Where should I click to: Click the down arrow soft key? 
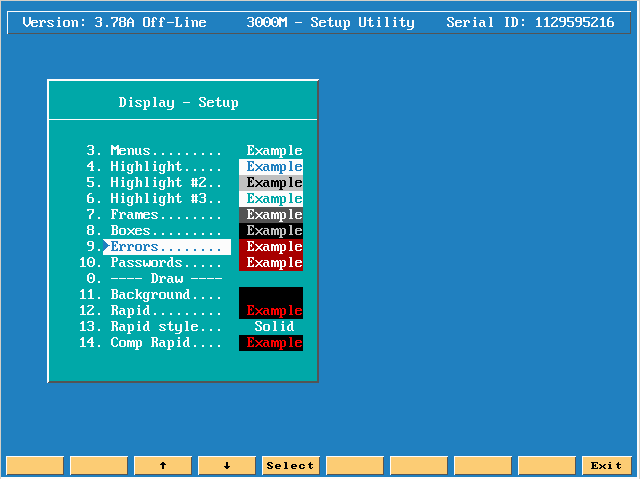(x=227, y=466)
